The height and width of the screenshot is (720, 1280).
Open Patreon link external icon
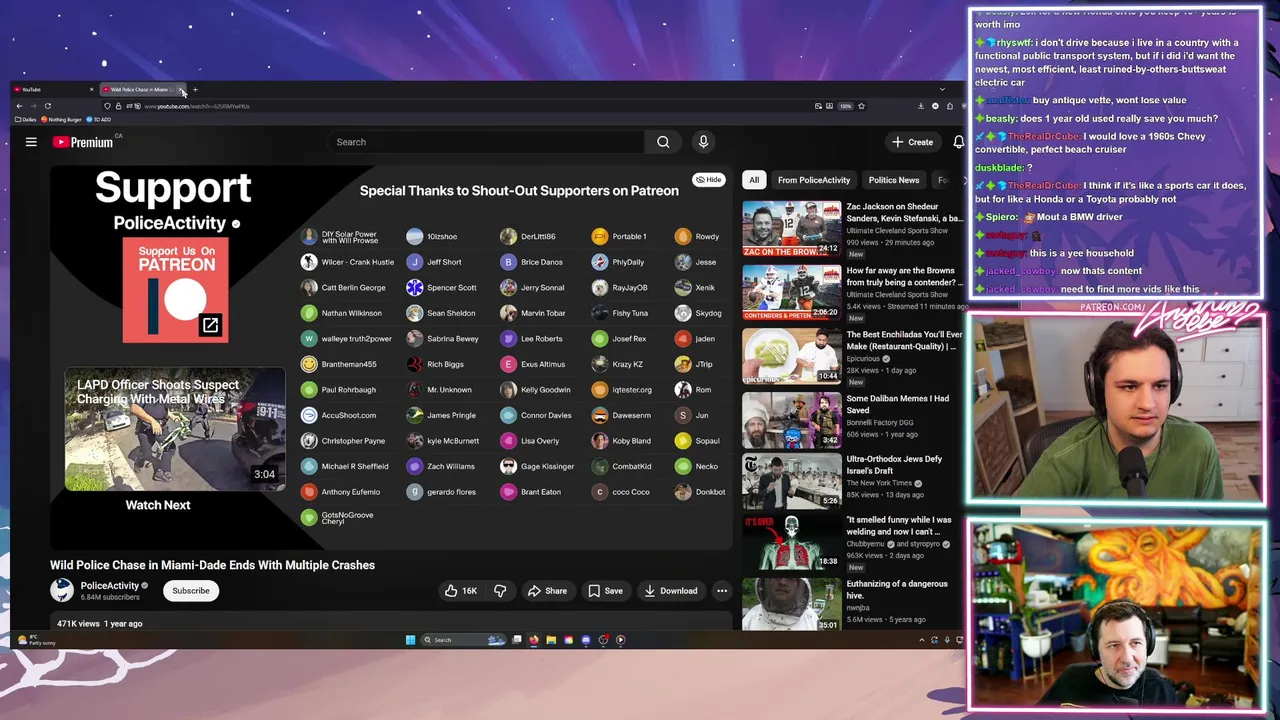click(x=210, y=325)
